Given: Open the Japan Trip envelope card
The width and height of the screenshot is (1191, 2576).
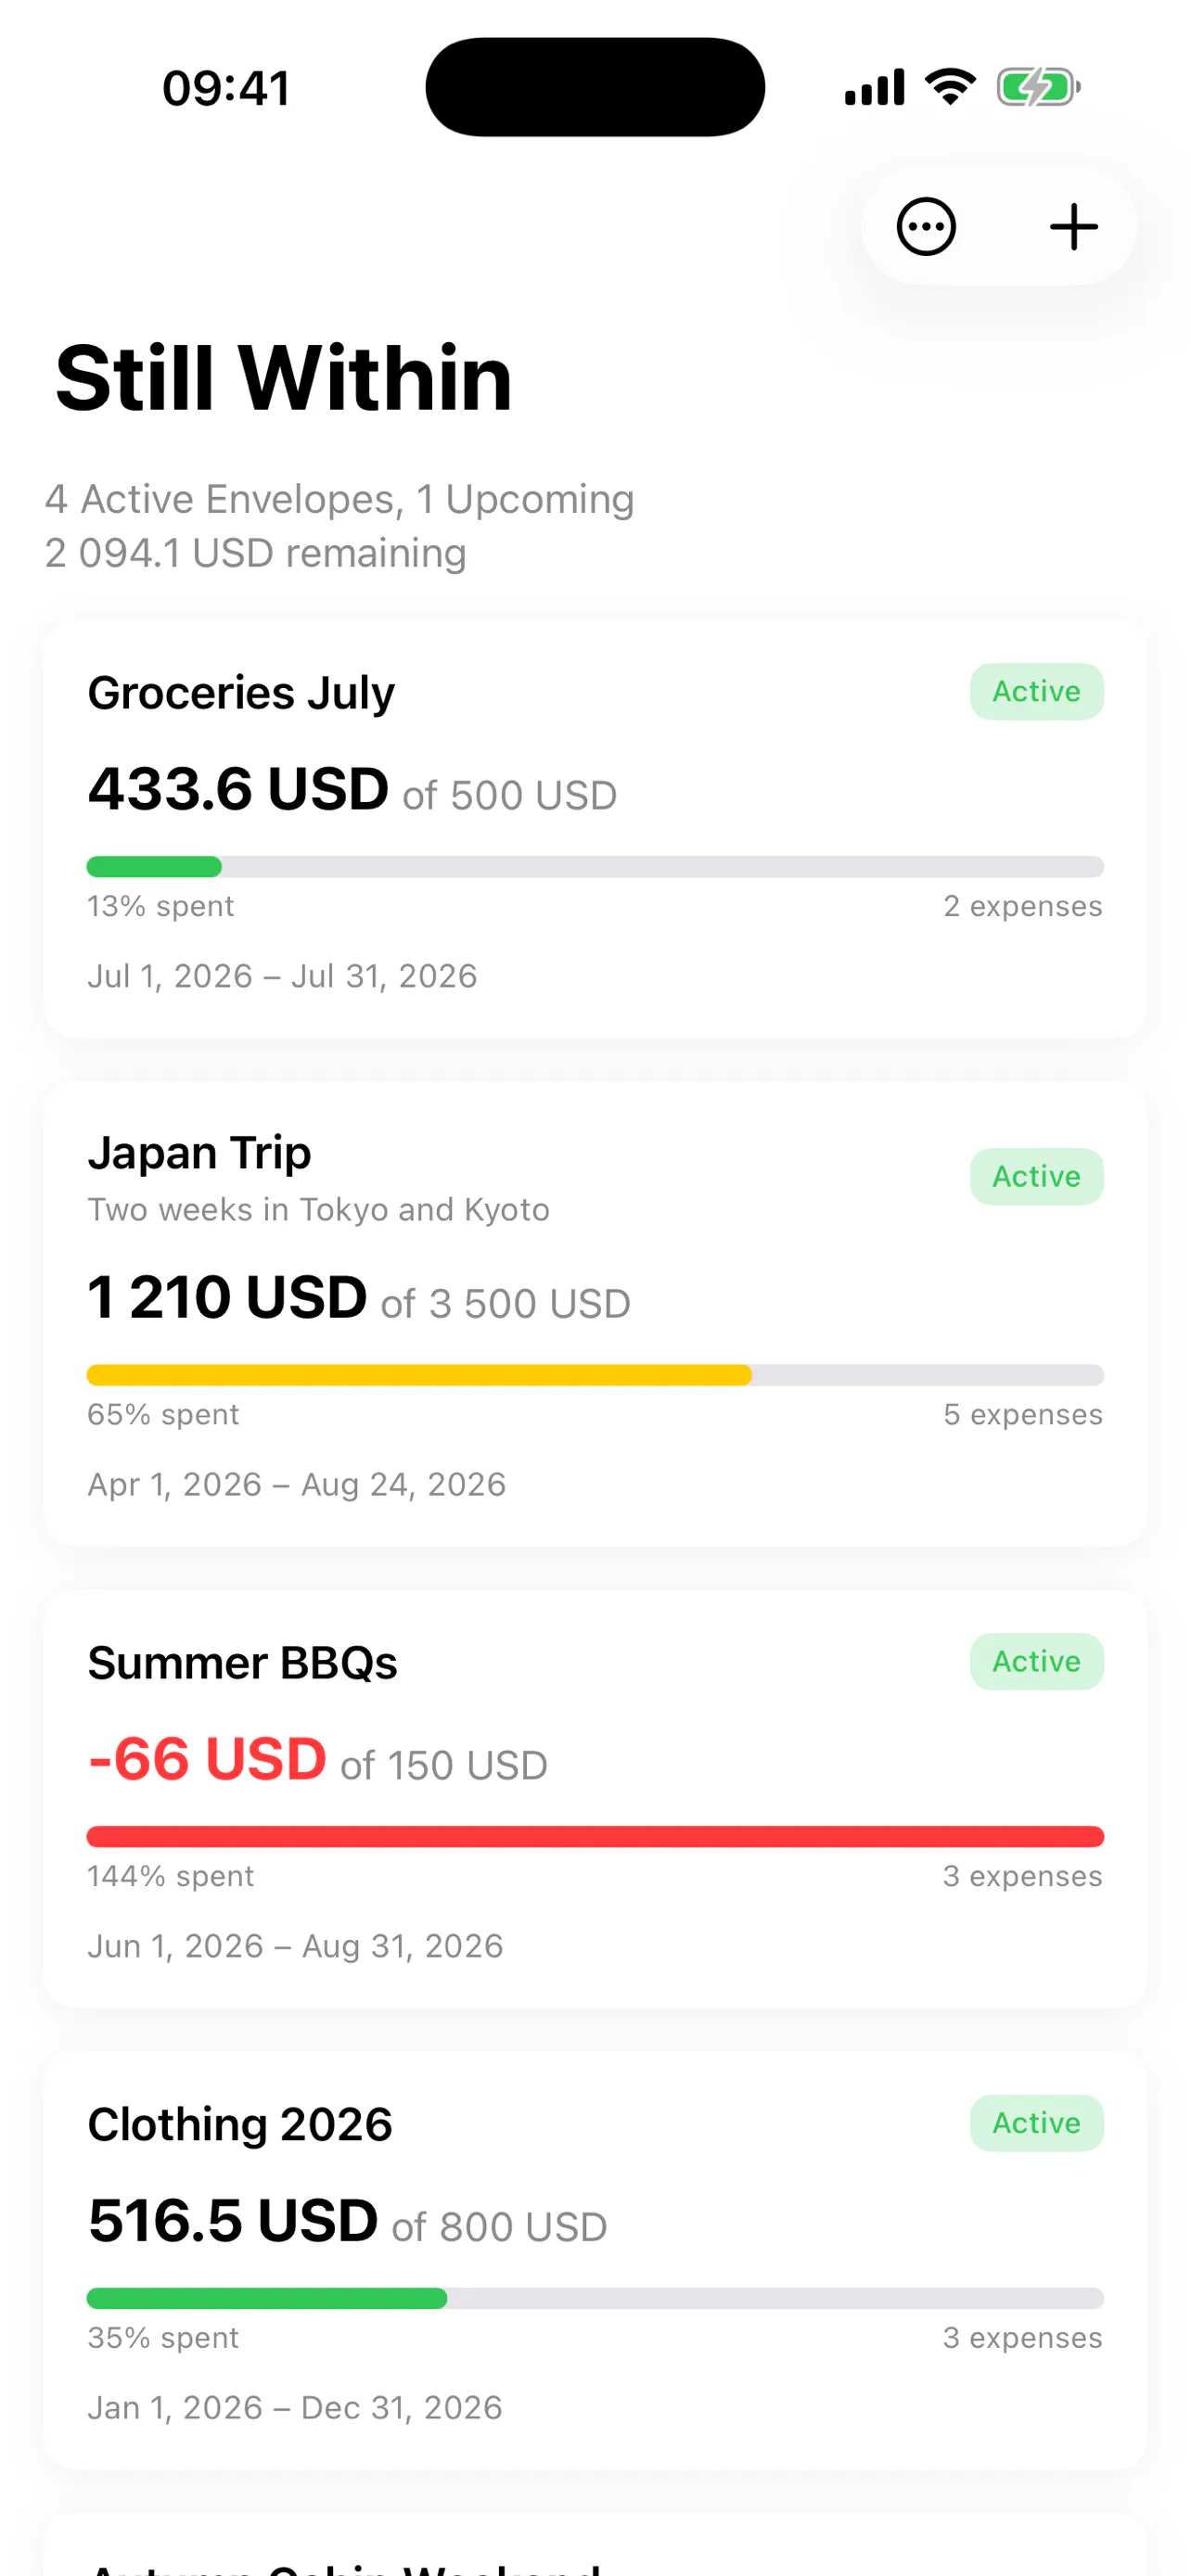Looking at the screenshot, I should (595, 1314).
